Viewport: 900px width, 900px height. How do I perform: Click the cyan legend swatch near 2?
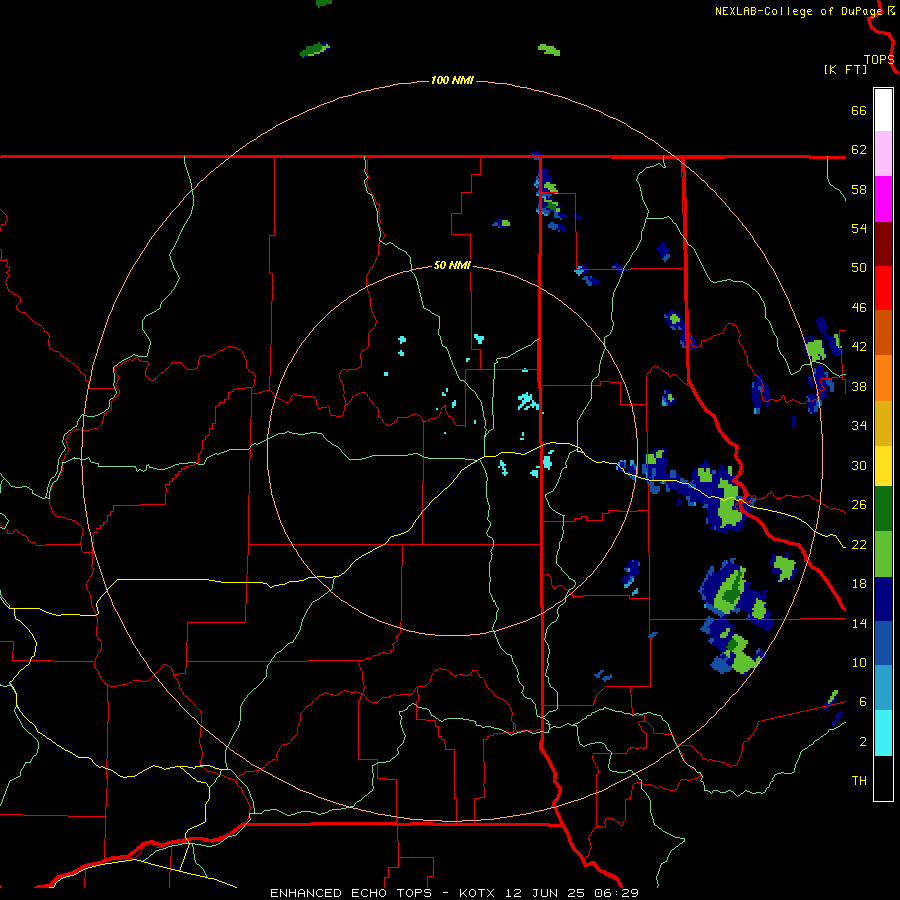pos(883,733)
